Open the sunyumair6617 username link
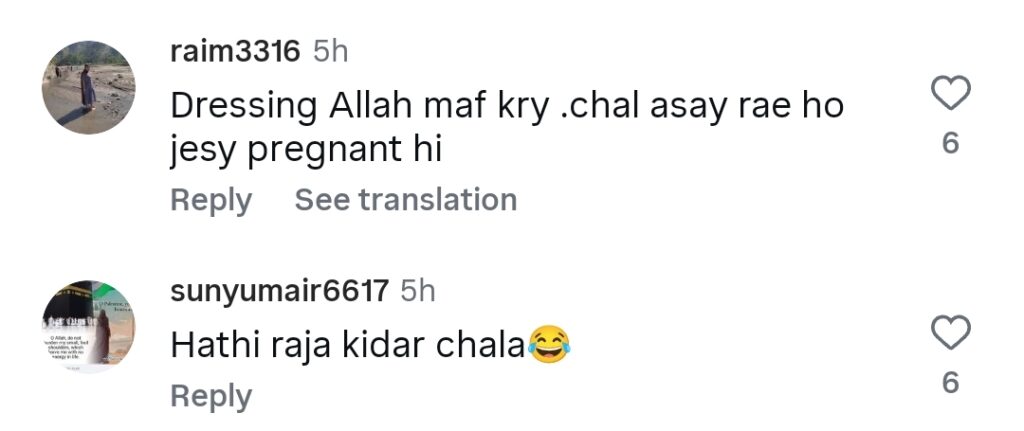The image size is (1024, 431). pyautogui.click(x=280, y=291)
